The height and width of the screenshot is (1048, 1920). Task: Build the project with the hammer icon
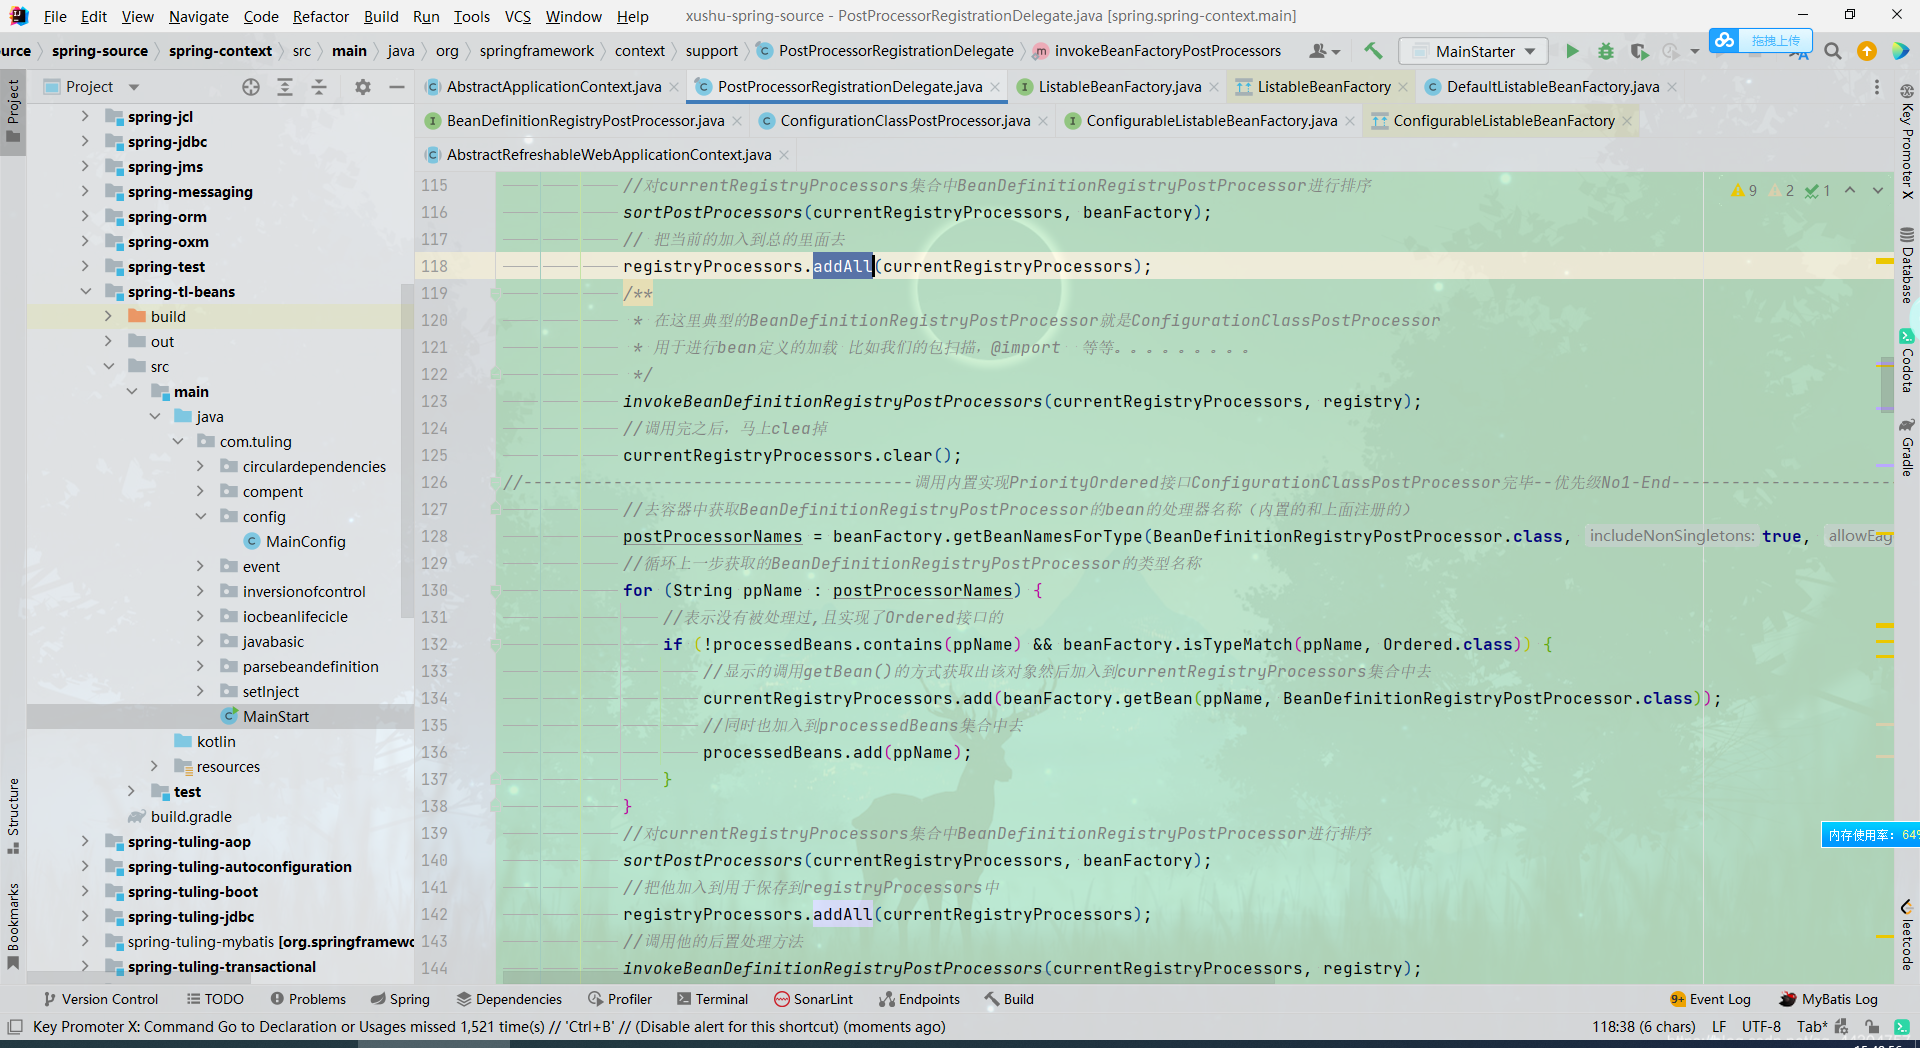click(x=1373, y=51)
